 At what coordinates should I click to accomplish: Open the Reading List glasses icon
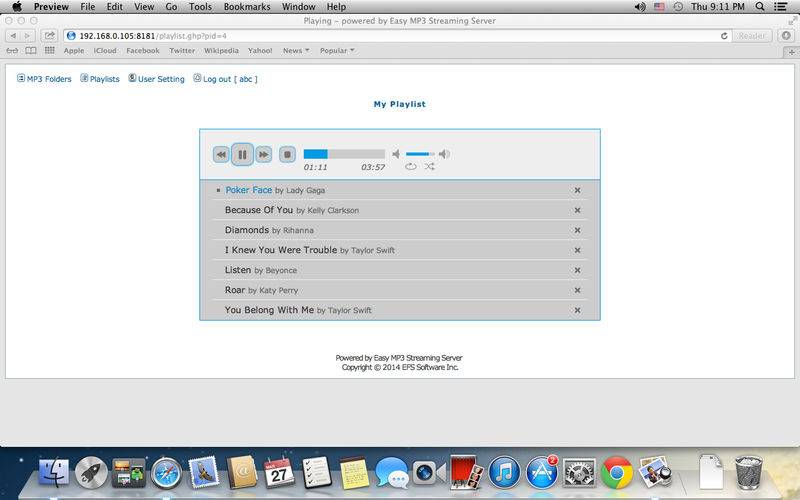12,51
